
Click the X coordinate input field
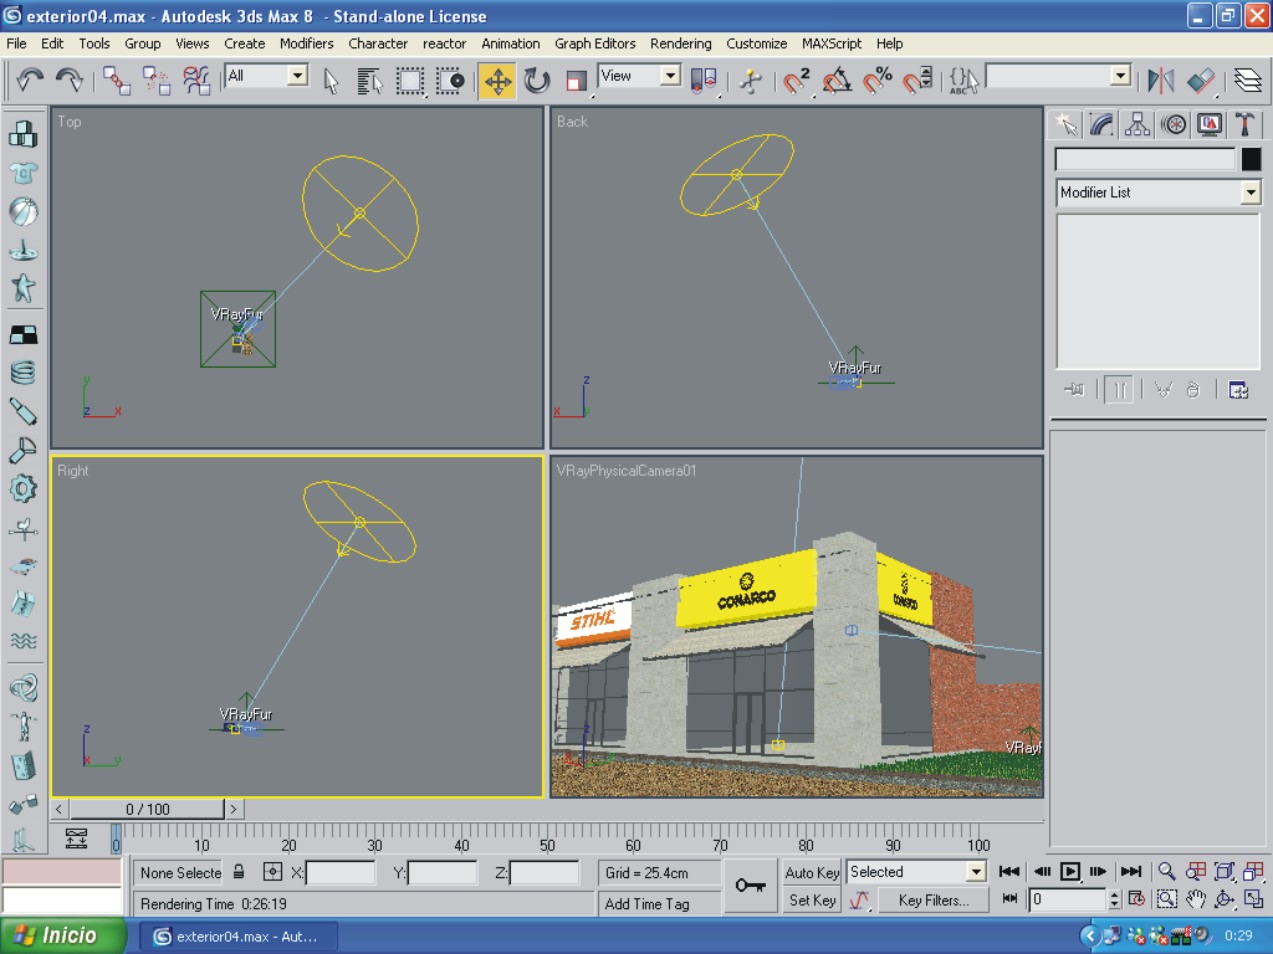[340, 873]
